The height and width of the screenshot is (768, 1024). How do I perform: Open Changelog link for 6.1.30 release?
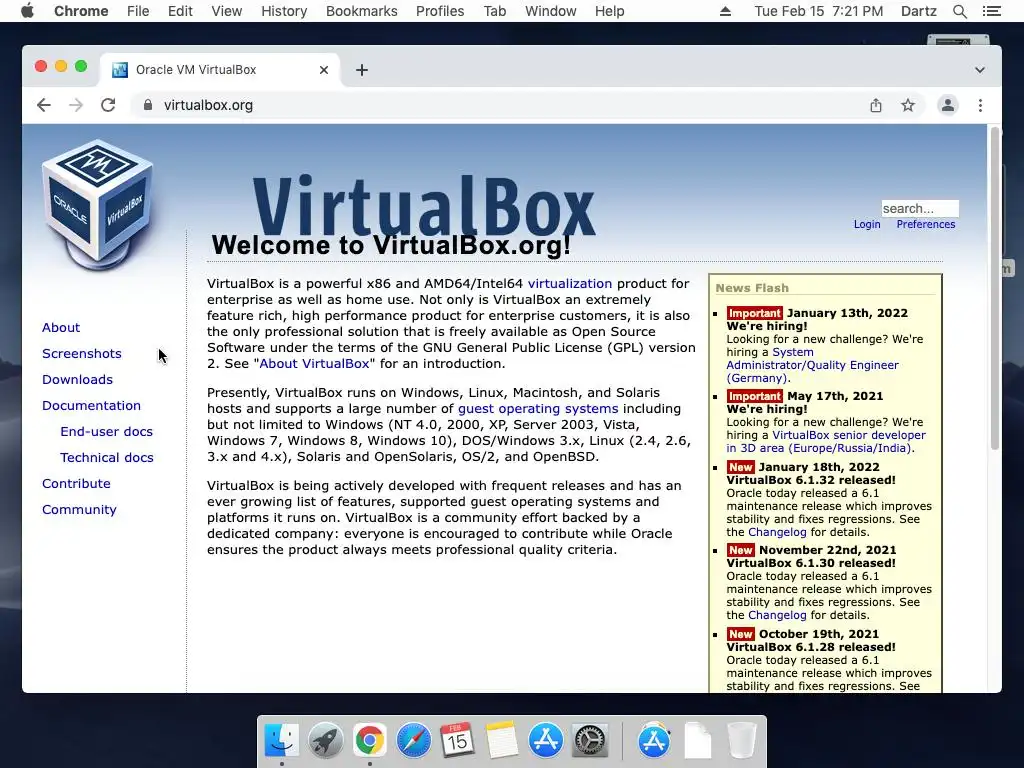(x=777, y=615)
